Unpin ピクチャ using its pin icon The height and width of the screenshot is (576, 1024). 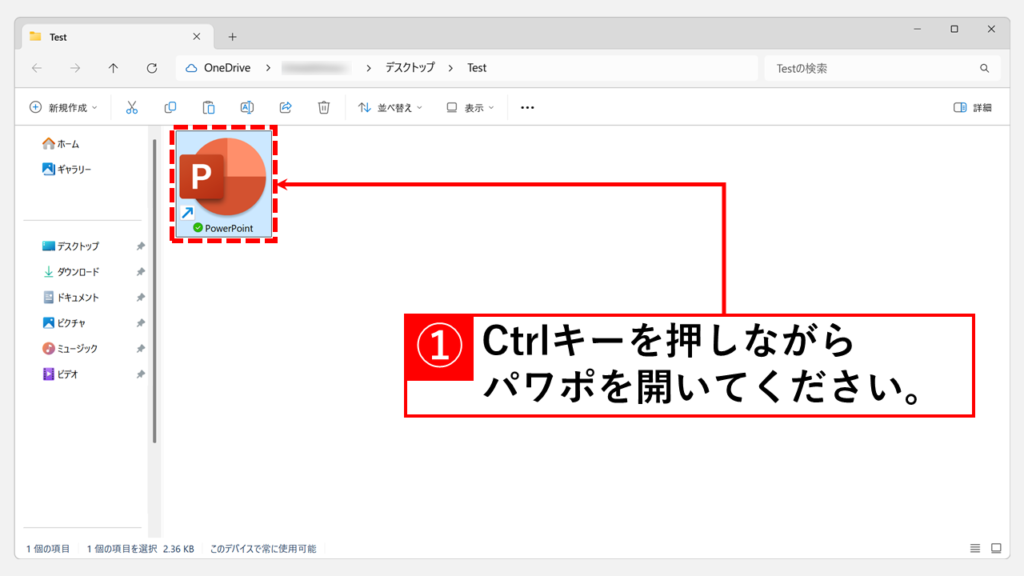click(140, 323)
